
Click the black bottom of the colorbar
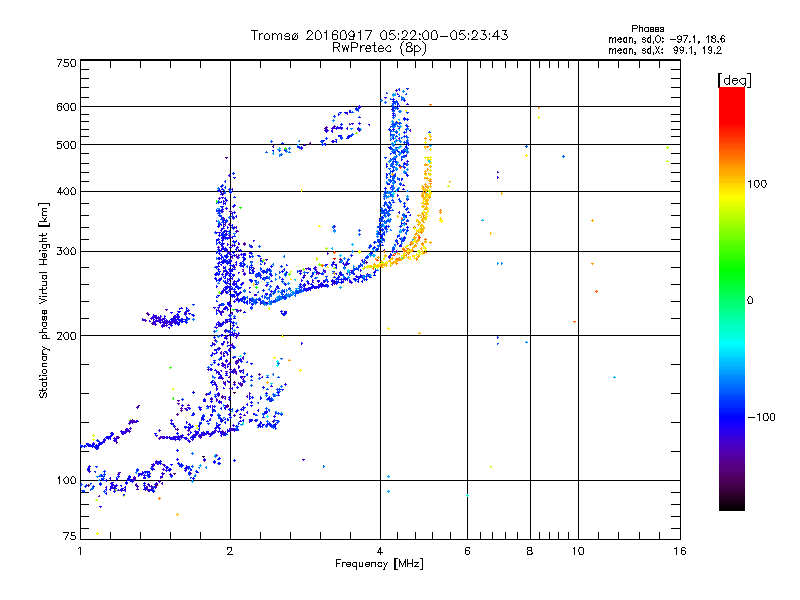point(732,503)
